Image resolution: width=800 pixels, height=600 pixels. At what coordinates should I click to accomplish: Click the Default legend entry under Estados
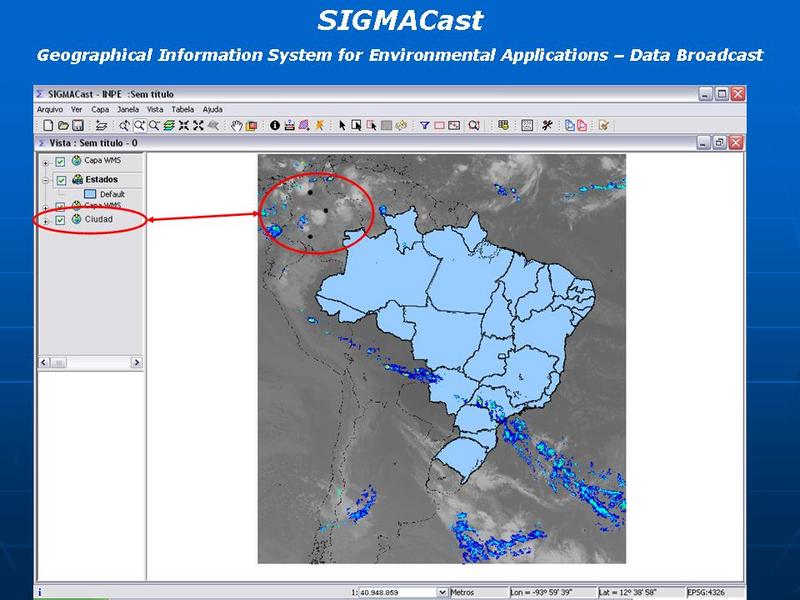coord(112,194)
